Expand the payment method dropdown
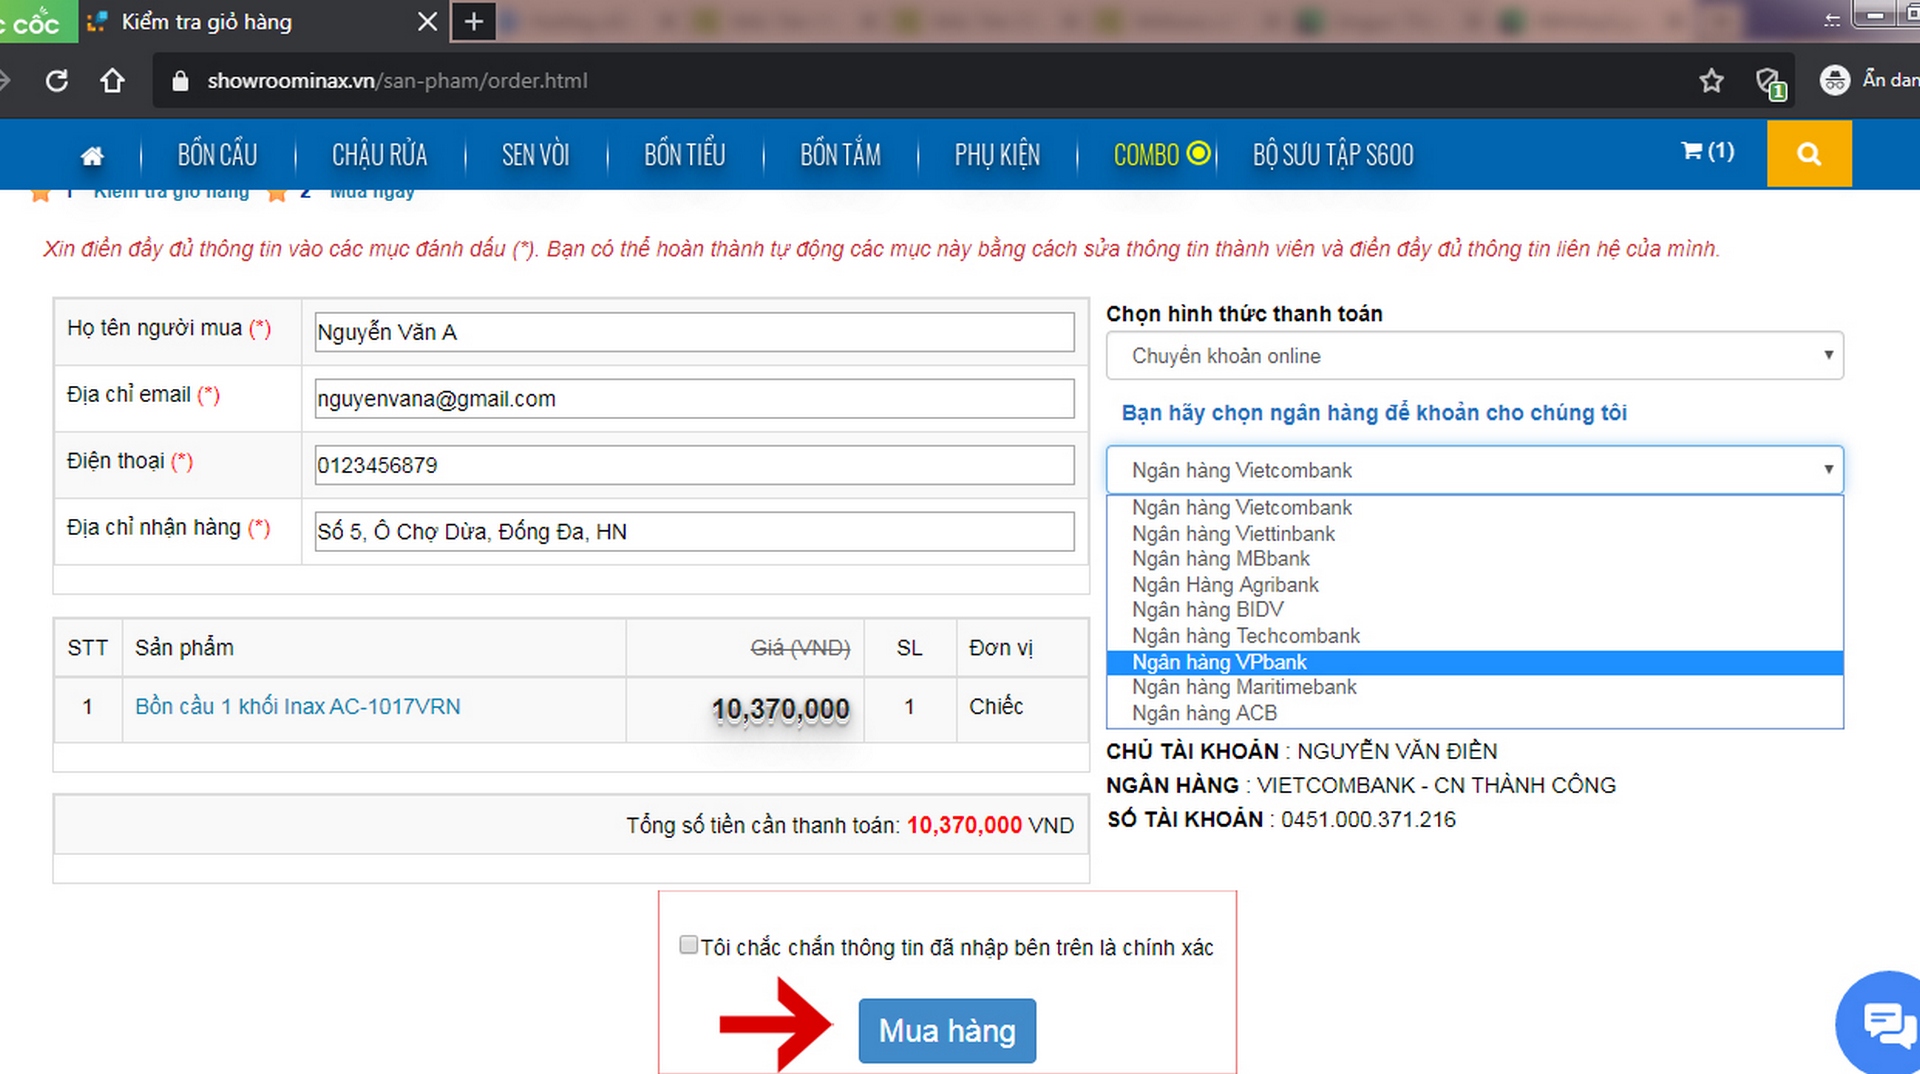This screenshot has width=1920, height=1074. pos(1473,356)
